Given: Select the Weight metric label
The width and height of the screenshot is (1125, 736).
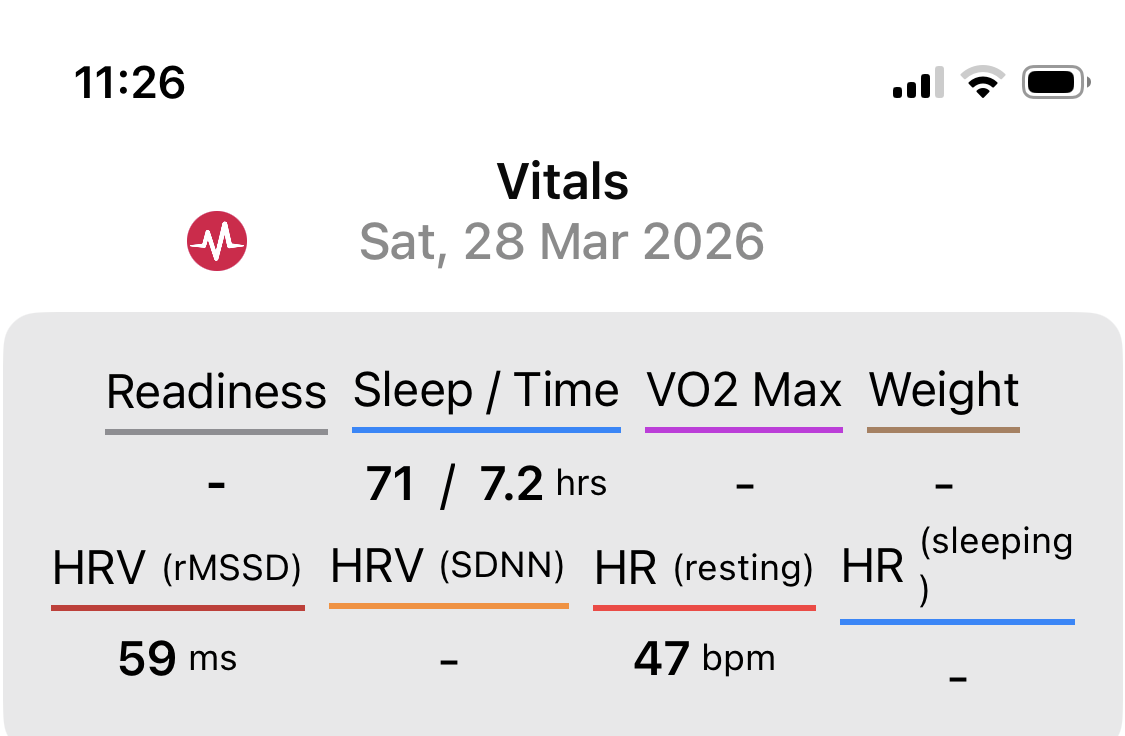Looking at the screenshot, I should coord(944,389).
